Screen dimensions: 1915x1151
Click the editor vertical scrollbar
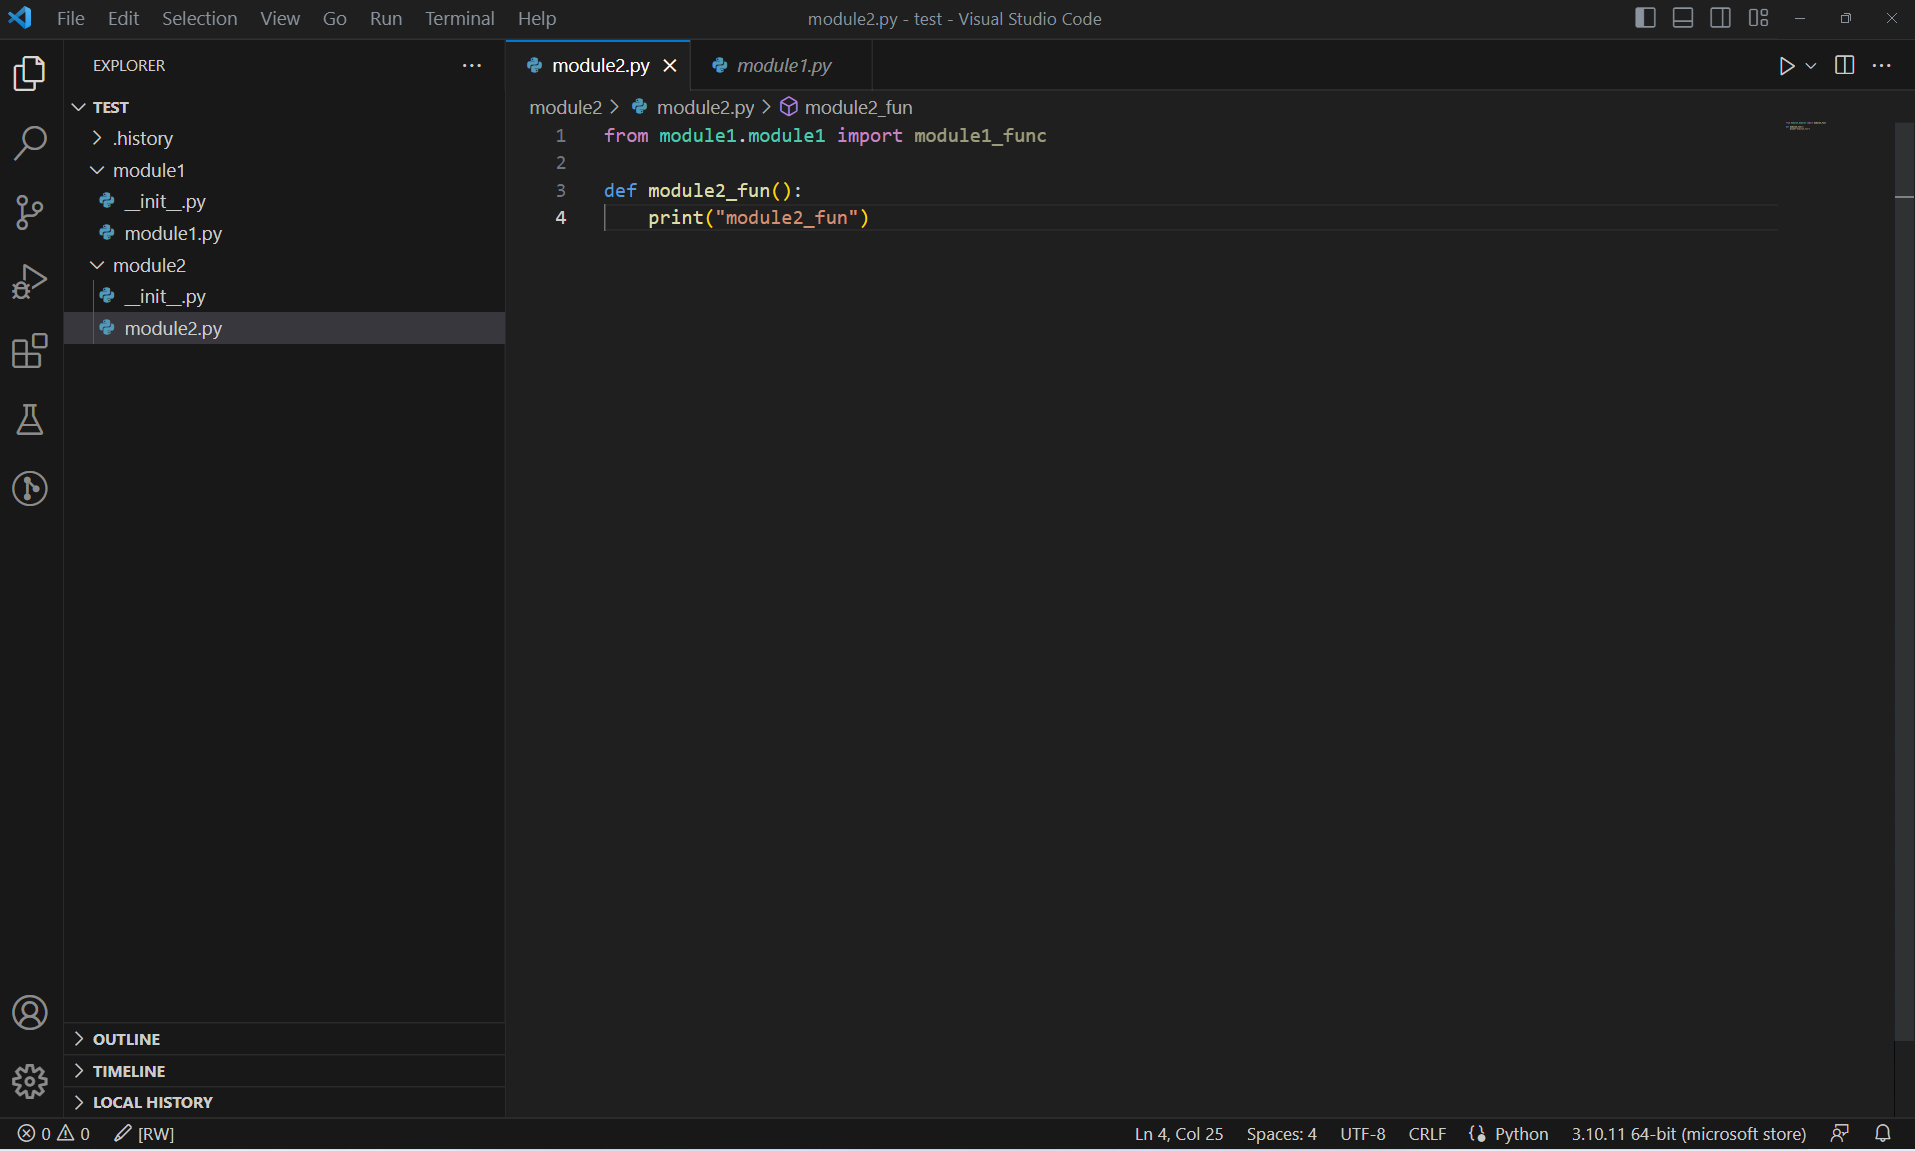click(1904, 580)
